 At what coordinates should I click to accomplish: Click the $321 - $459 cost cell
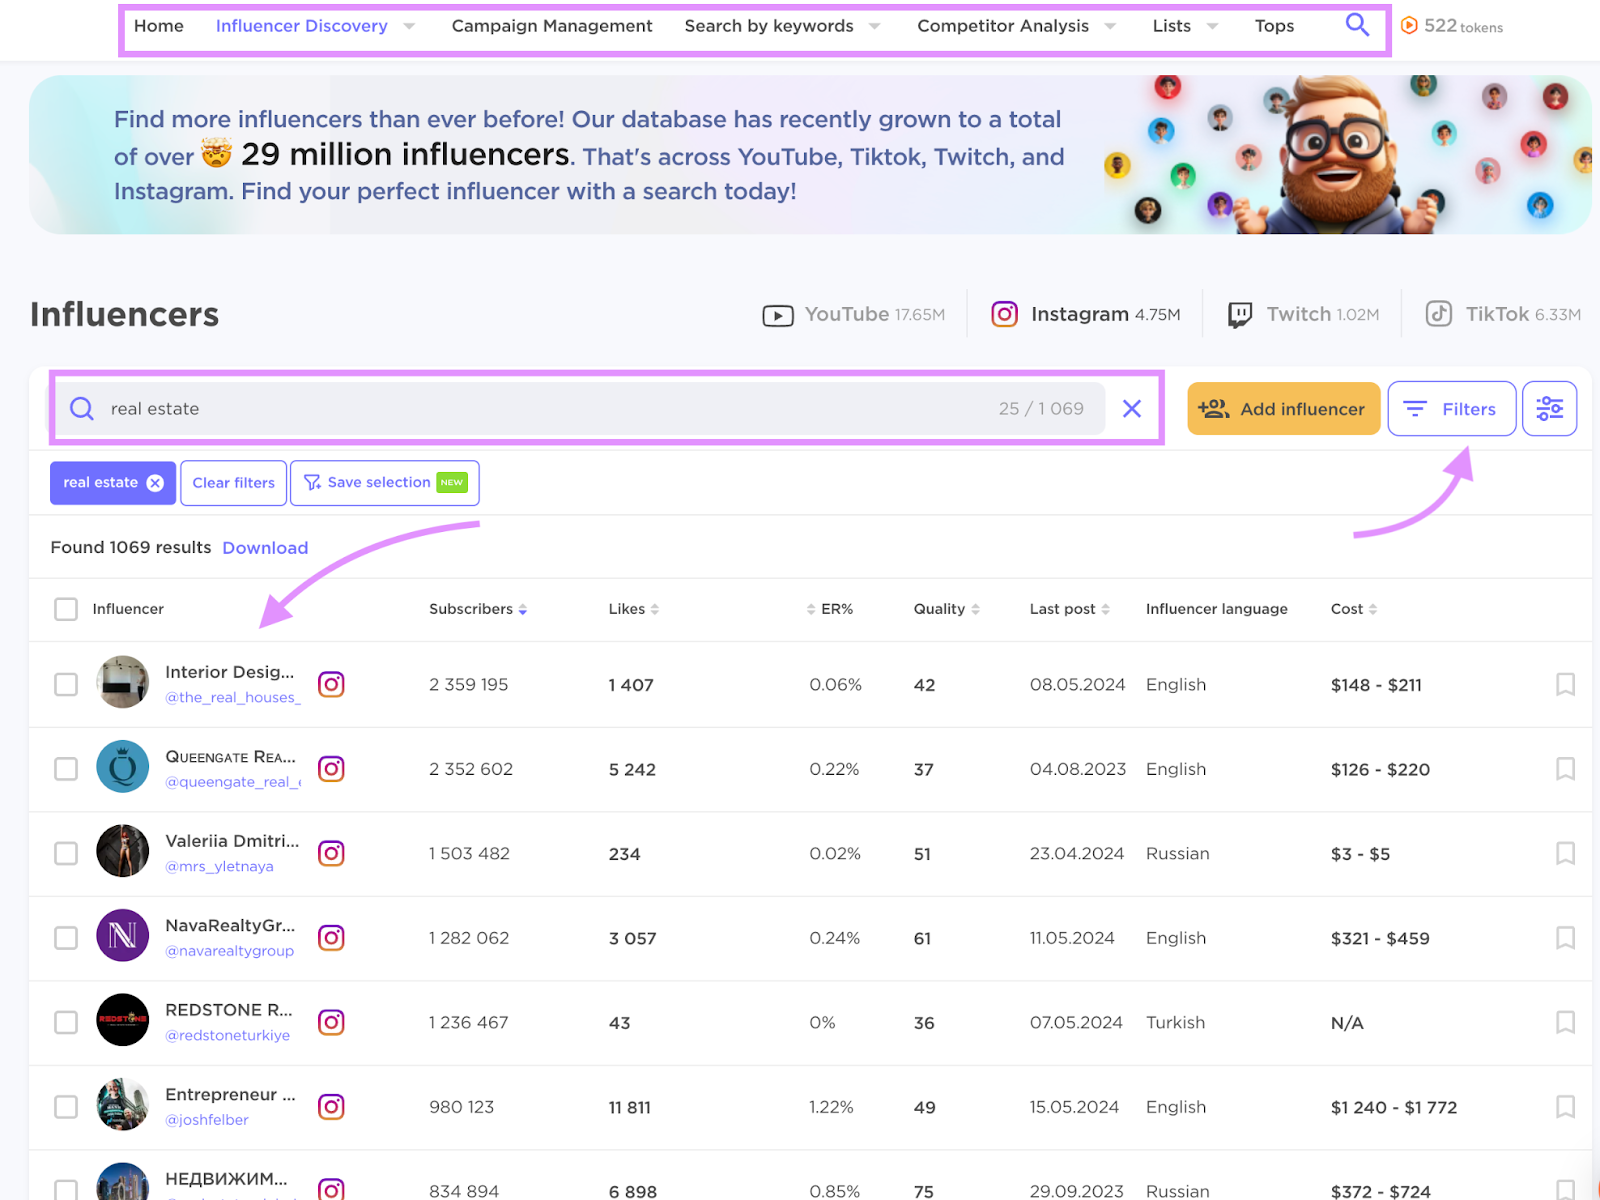[1380, 938]
